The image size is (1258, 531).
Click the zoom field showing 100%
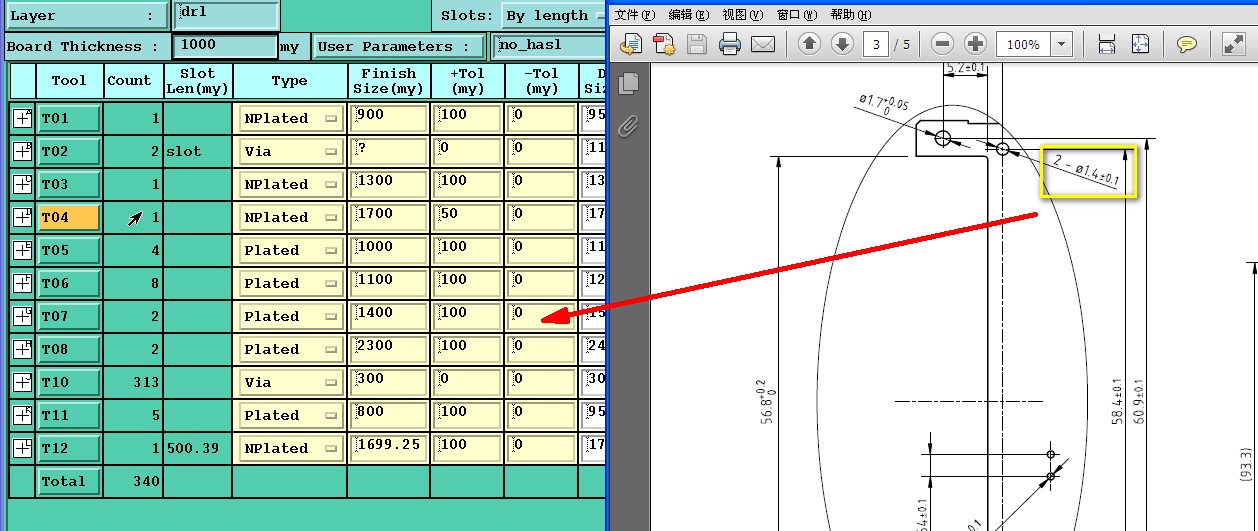tap(1023, 45)
